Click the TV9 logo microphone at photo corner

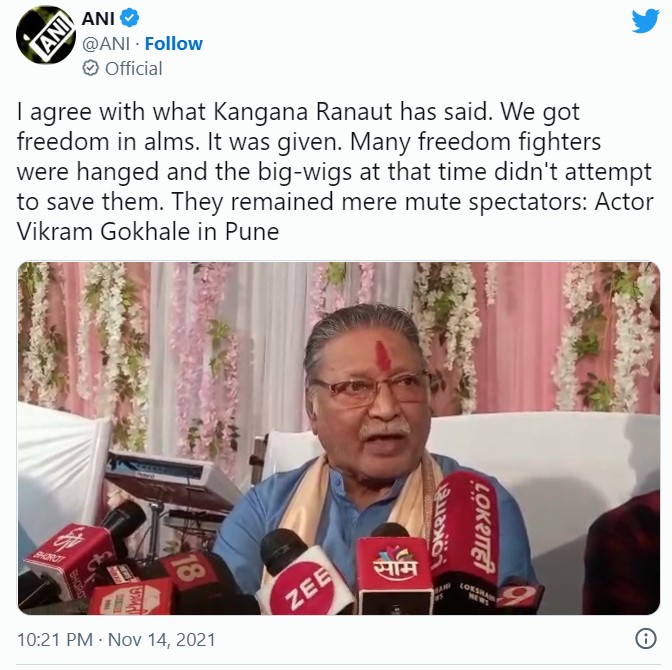(520, 597)
